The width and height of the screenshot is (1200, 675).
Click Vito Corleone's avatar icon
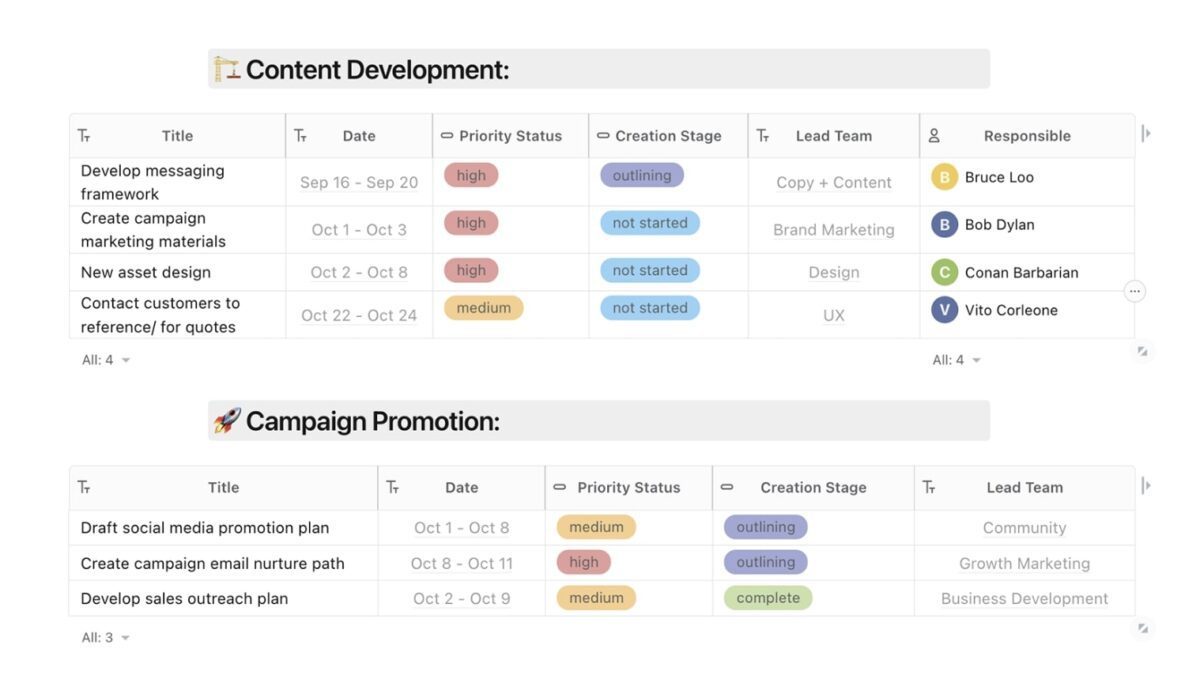(944, 310)
